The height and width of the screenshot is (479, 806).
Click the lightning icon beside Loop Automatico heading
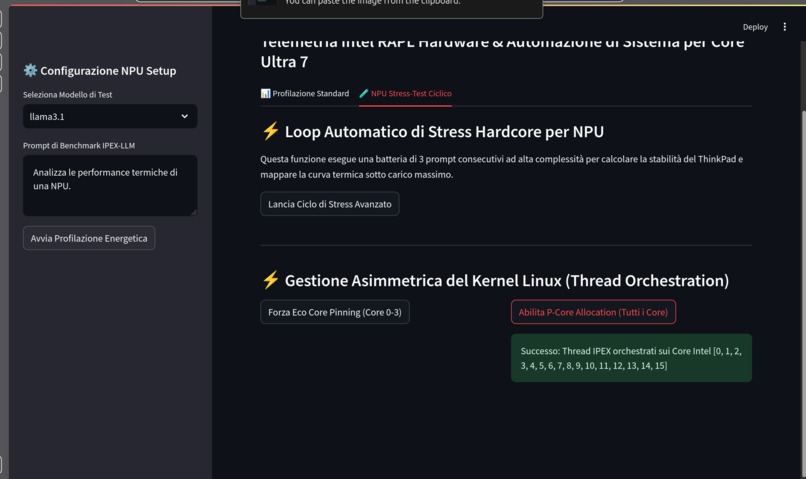[x=270, y=131]
